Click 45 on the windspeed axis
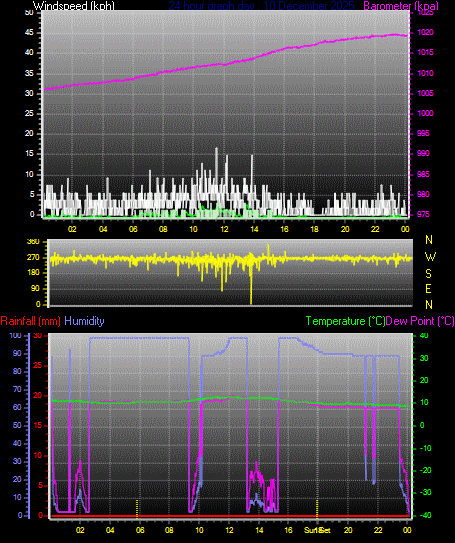Image resolution: width=455 pixels, height=543 pixels. (x=29, y=33)
